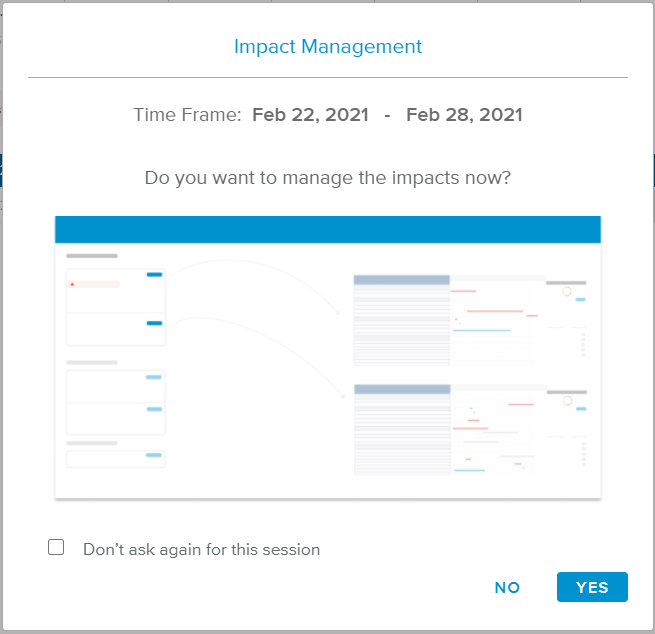Image resolution: width=655 pixels, height=634 pixels.
Task: Click the top blue button in preview's first card
Action: [x=154, y=274]
